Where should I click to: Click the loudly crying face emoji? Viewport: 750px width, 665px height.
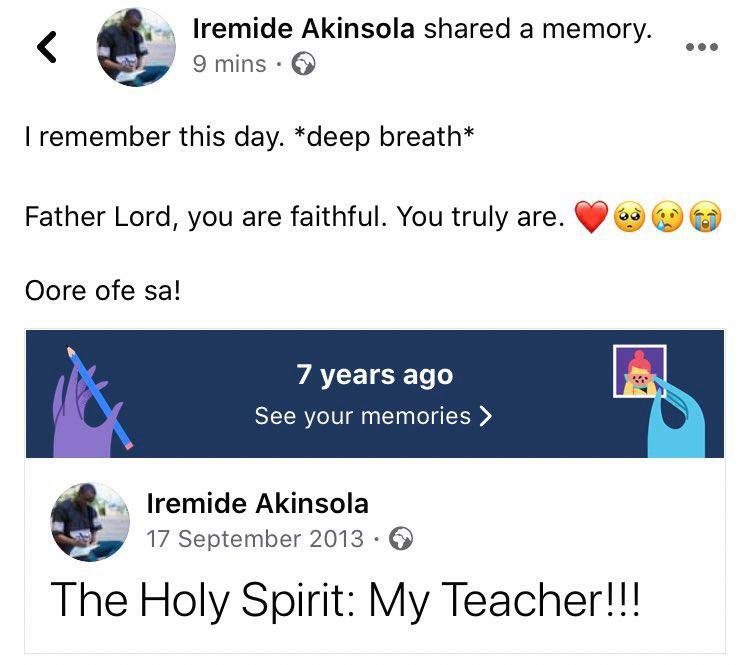(706, 217)
